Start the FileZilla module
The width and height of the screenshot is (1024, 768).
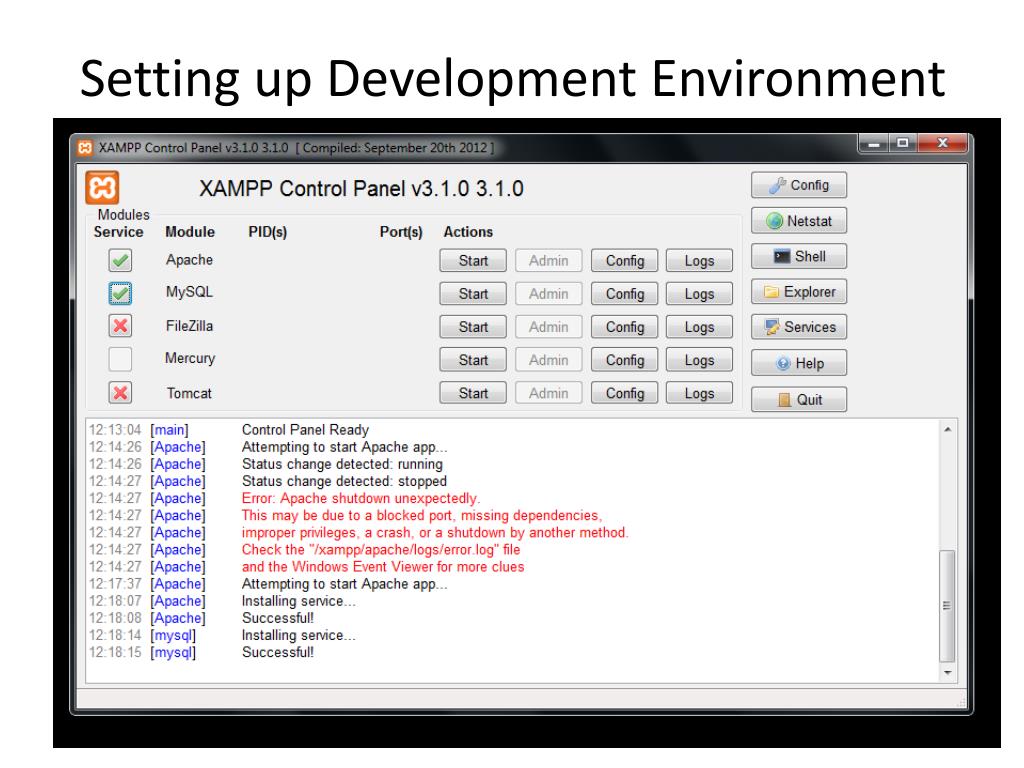tap(473, 327)
